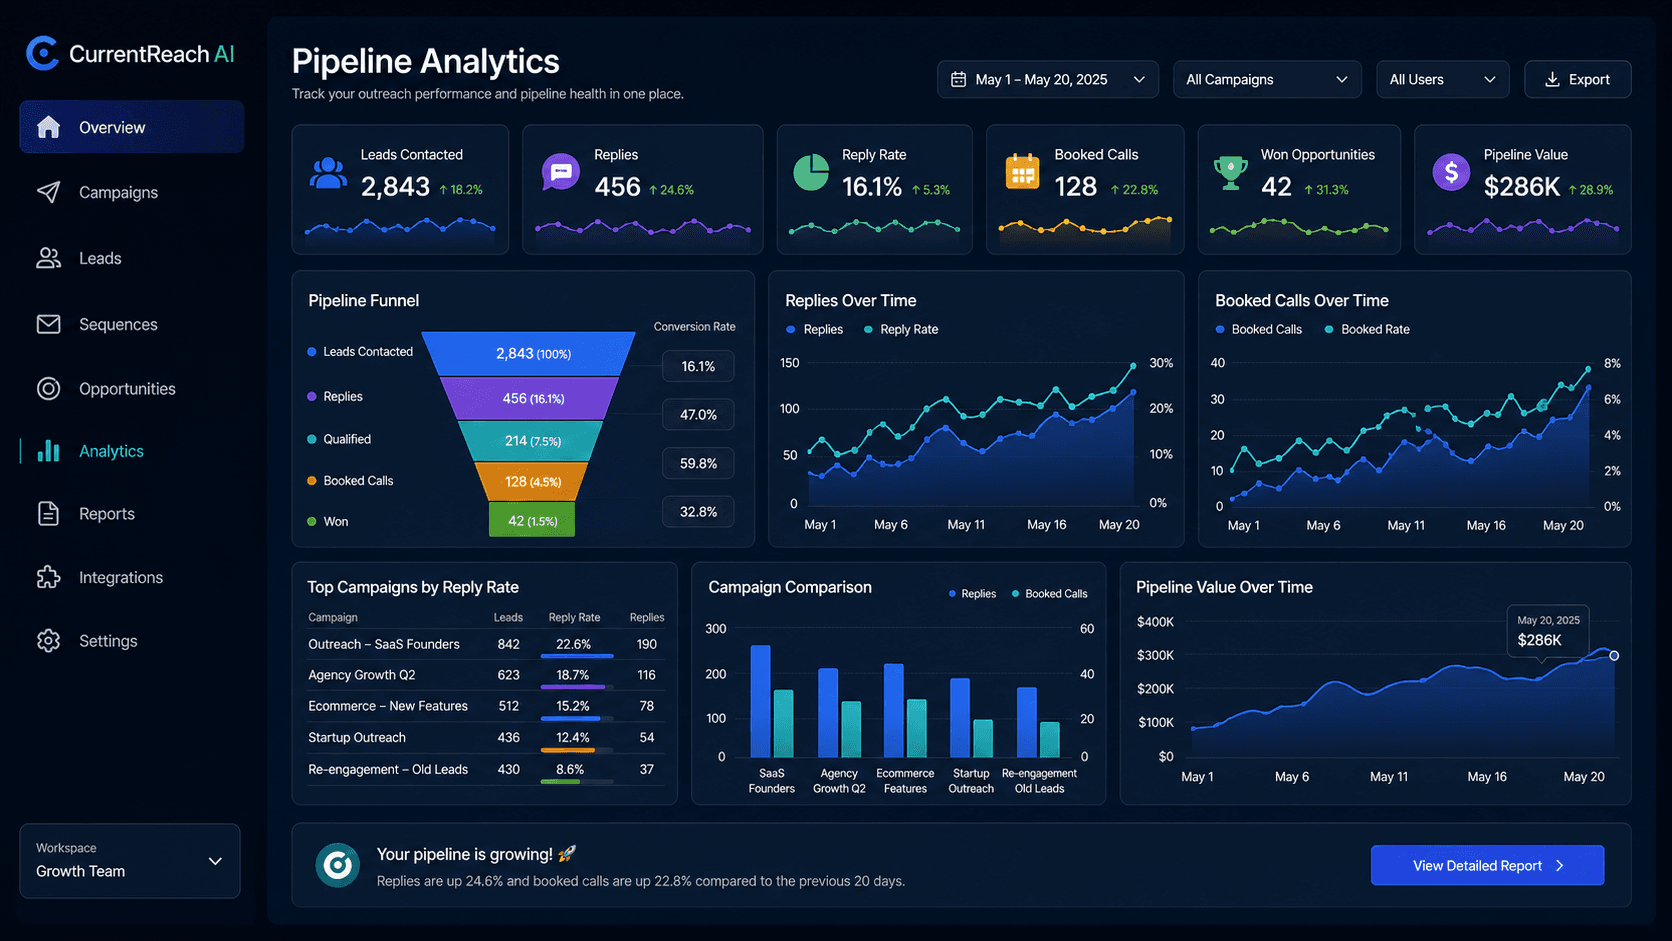Select the Outreach – SaaS Founders campaign row
The width and height of the screenshot is (1672, 941).
coord(486,644)
